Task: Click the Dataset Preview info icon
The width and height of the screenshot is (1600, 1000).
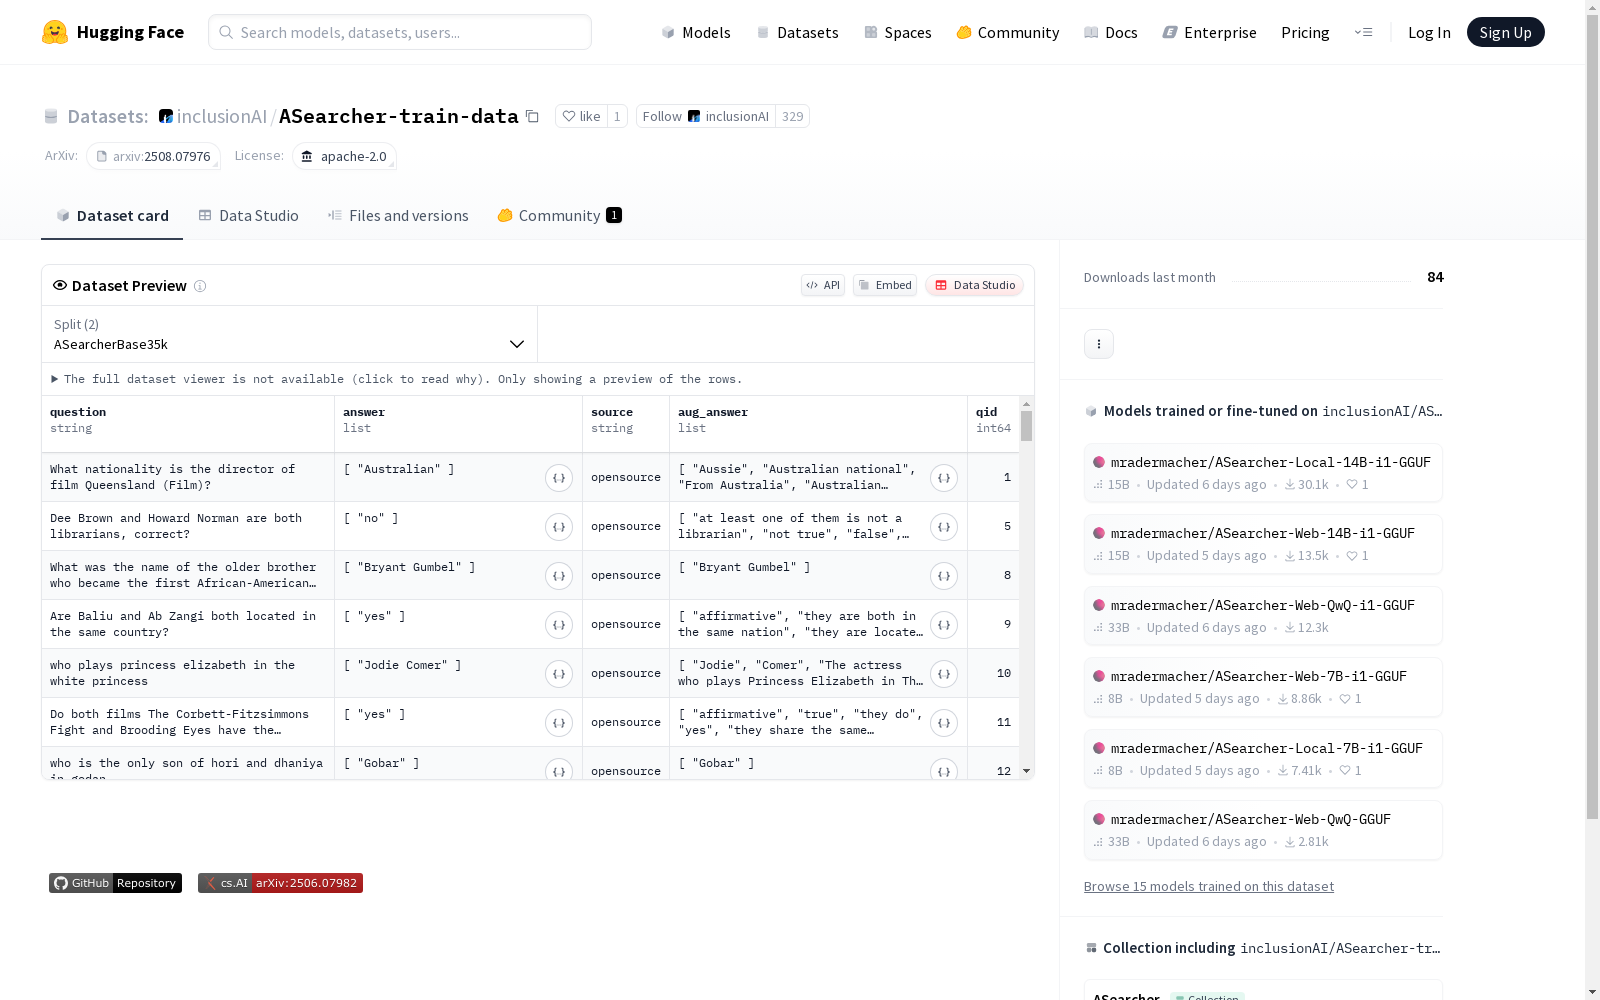Action: click(200, 286)
